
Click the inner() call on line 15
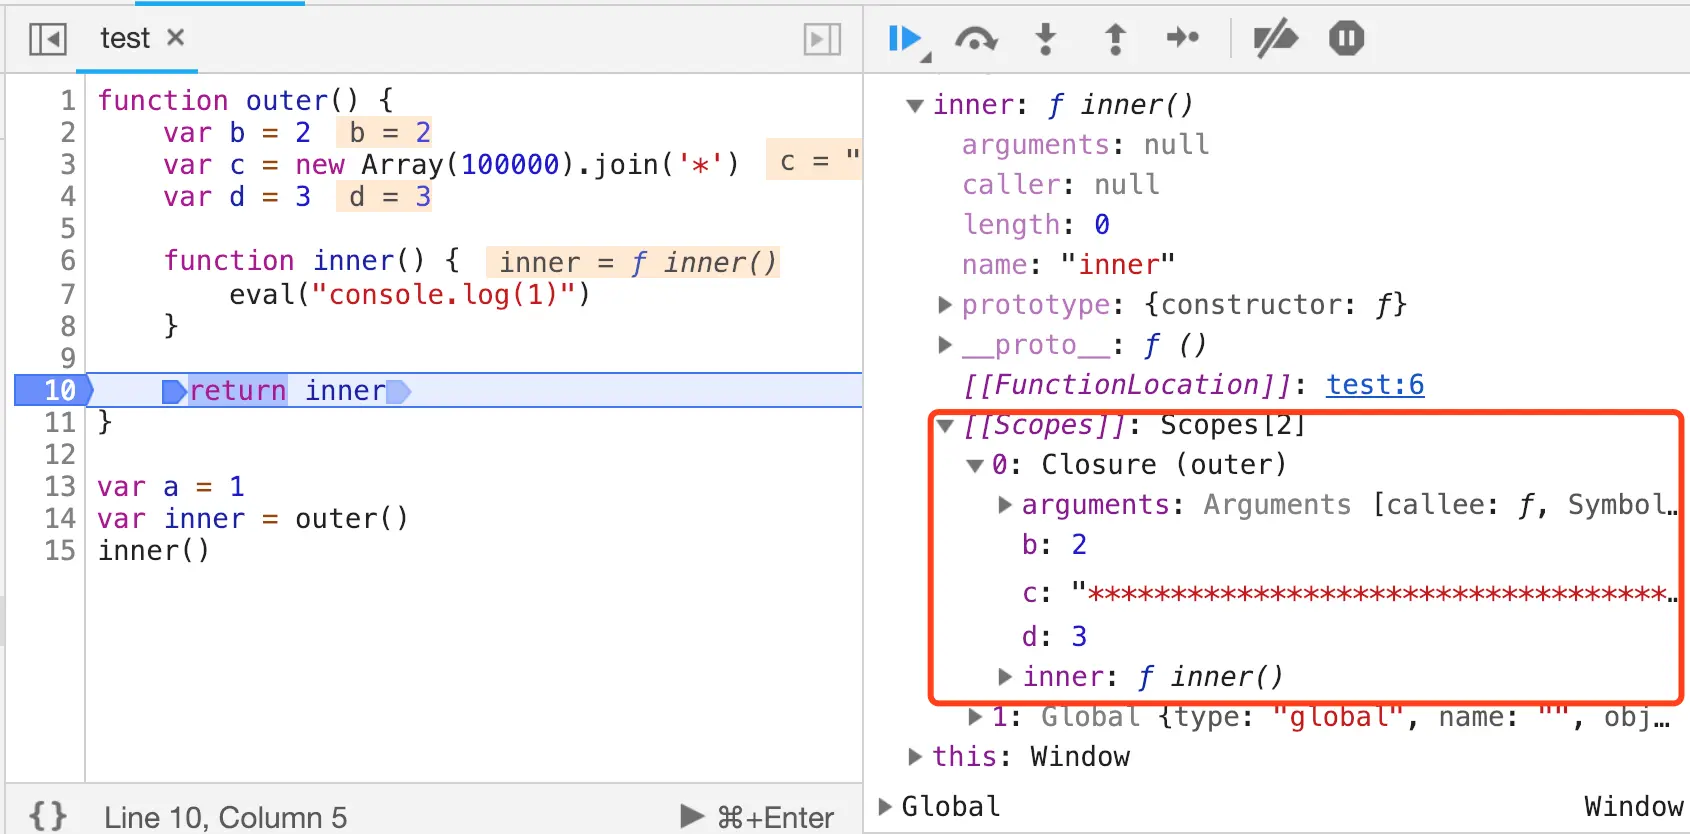154,550
